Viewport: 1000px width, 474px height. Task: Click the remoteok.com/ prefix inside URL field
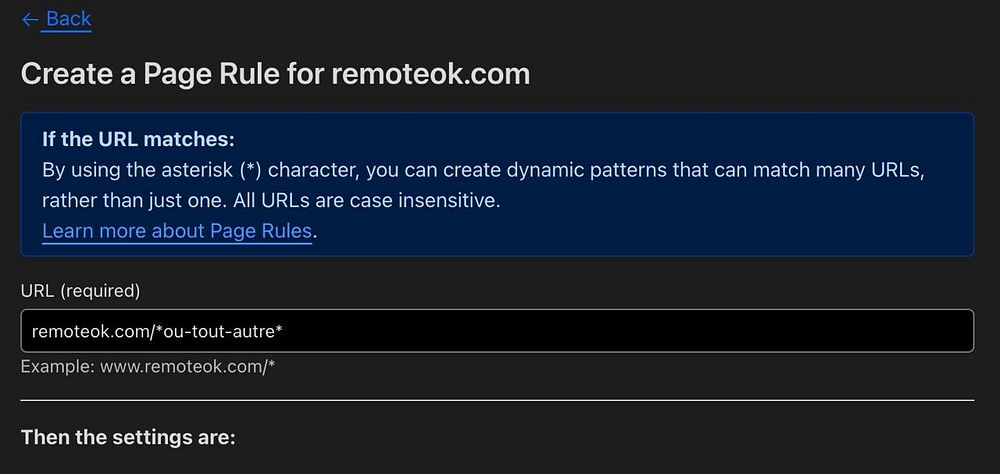click(93, 331)
